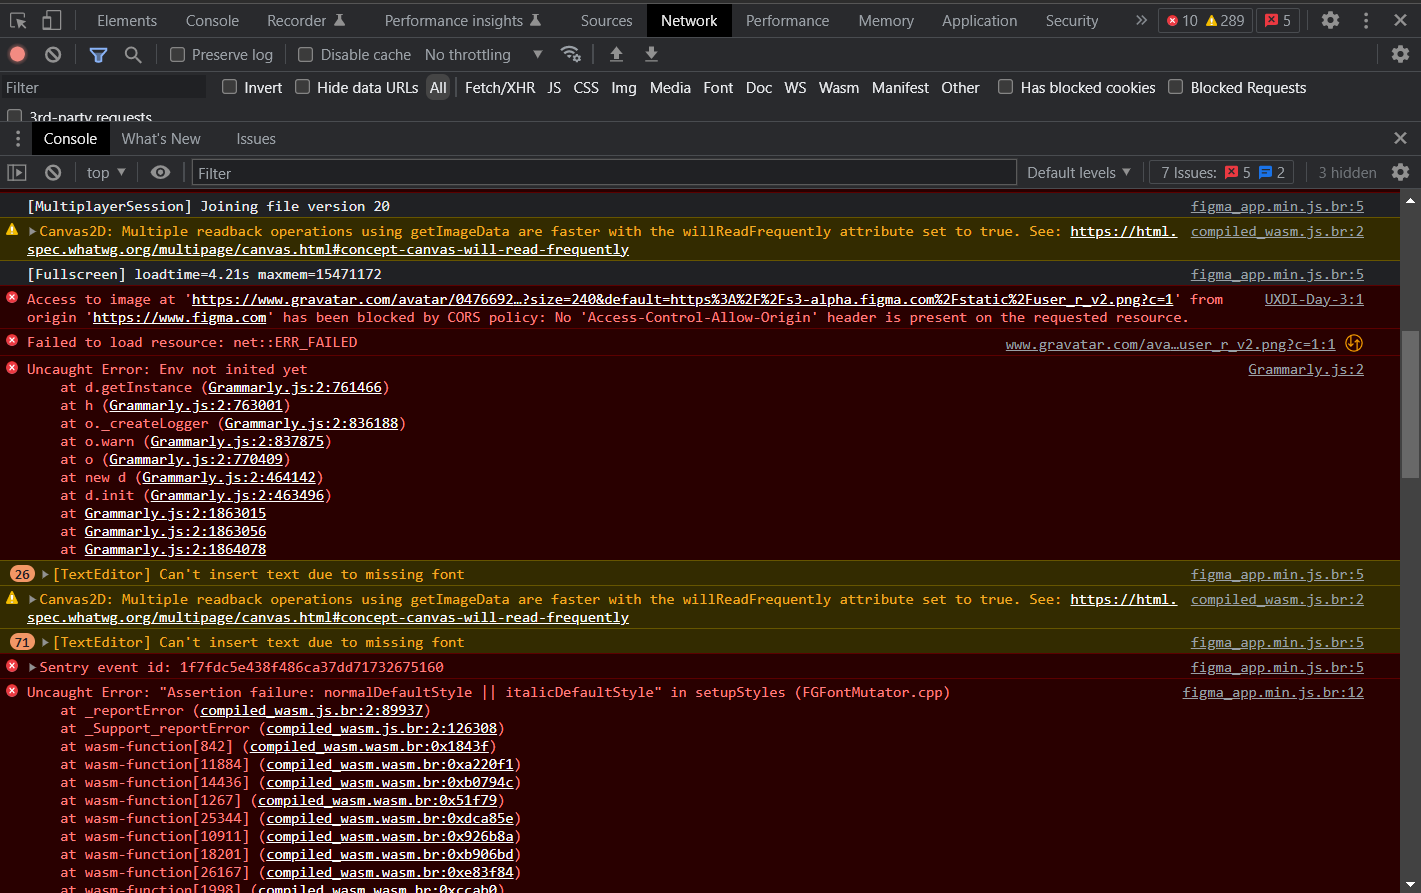Open the top JavaScript context dropdown
Image resolution: width=1421 pixels, height=893 pixels.
(105, 172)
